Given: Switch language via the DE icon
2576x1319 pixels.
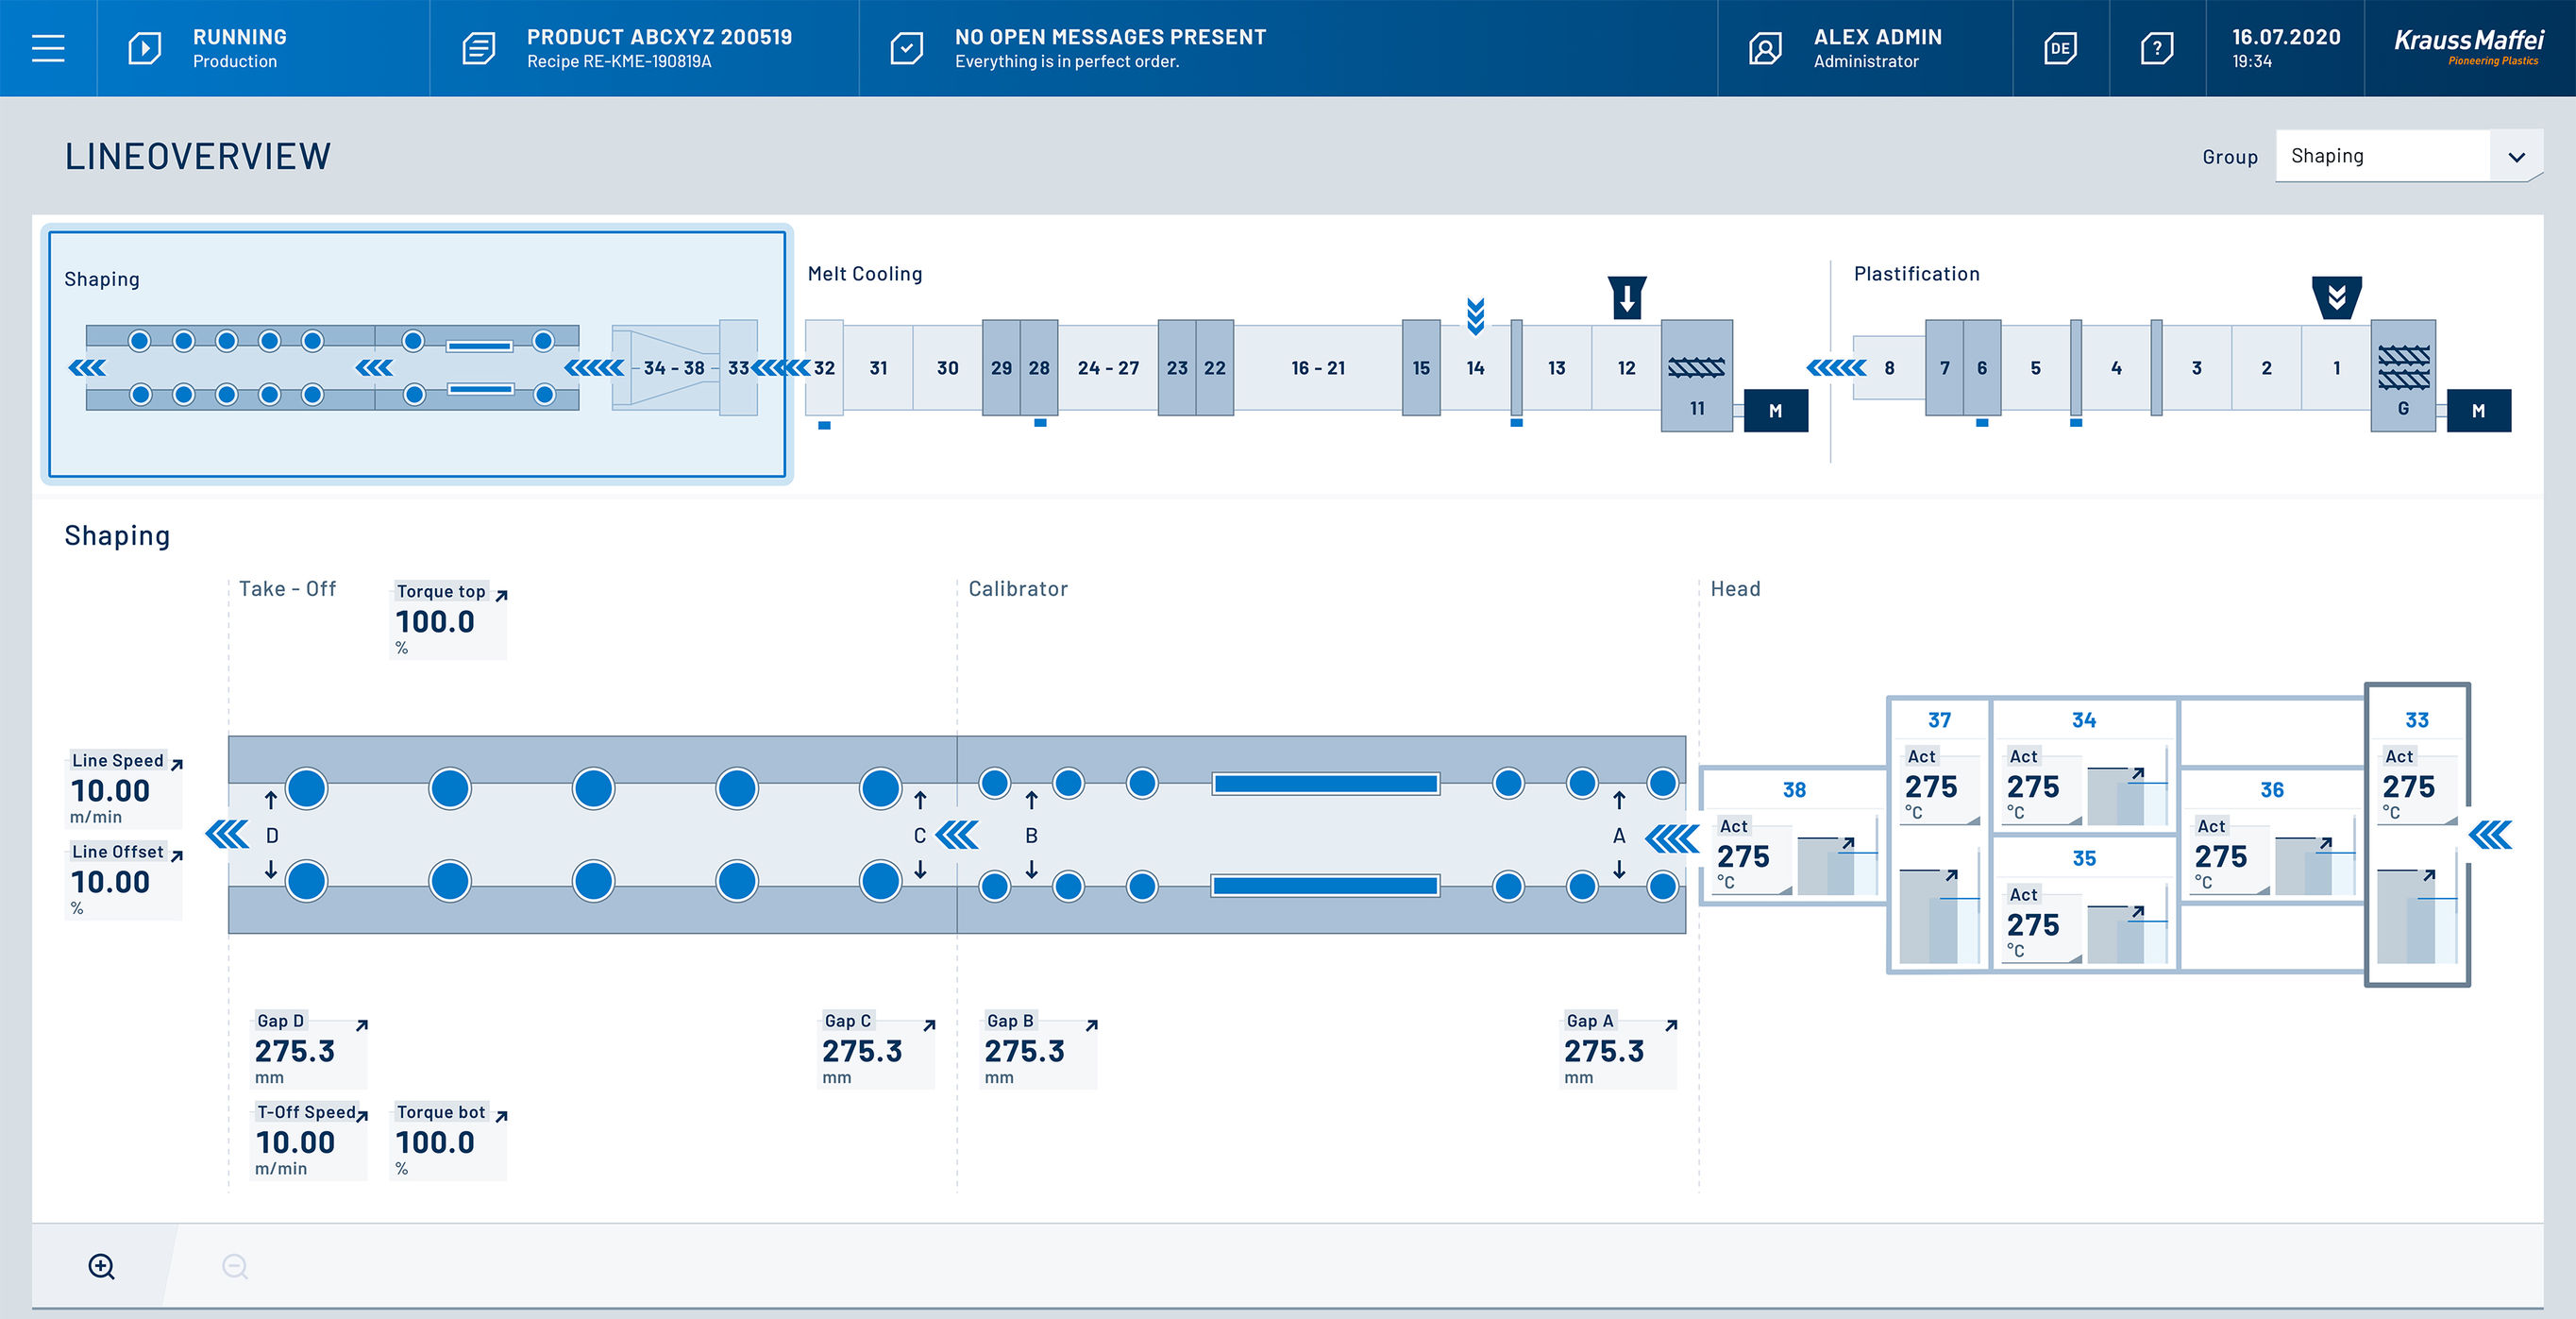Looking at the screenshot, I should tap(2060, 48).
